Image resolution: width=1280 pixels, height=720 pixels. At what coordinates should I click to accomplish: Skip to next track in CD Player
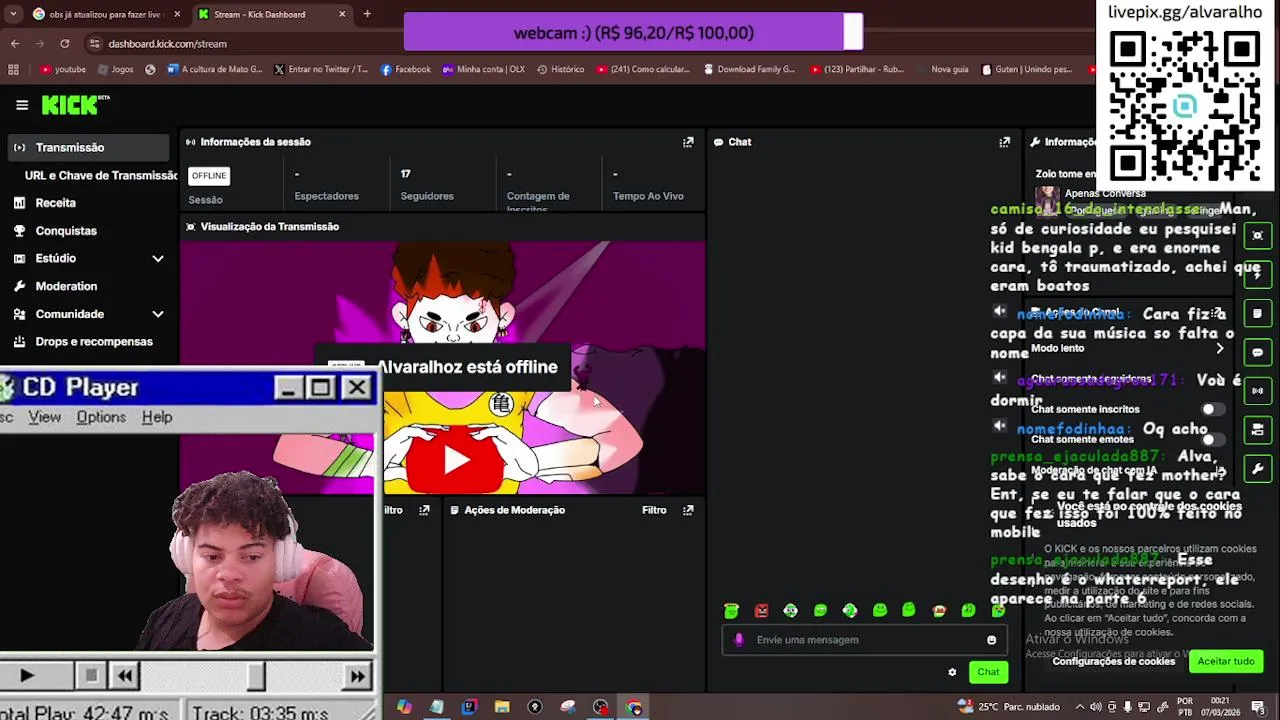(357, 676)
